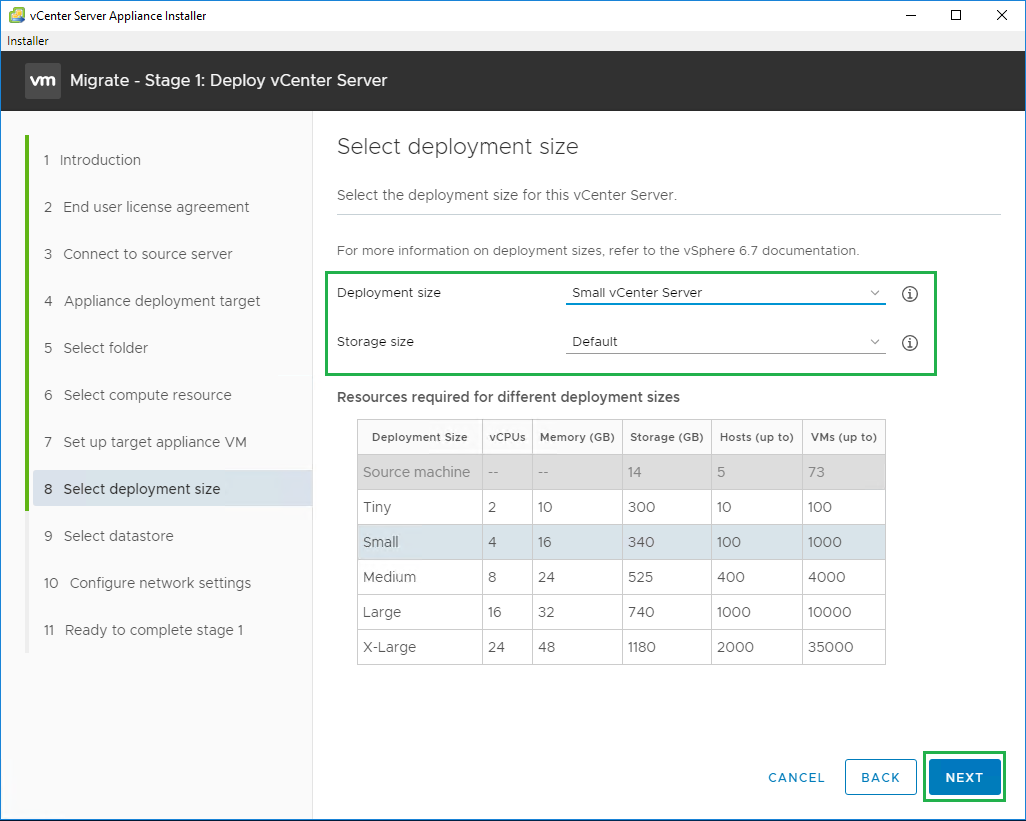1026x821 pixels.
Task: Cancel the migration wizard
Action: [796, 777]
